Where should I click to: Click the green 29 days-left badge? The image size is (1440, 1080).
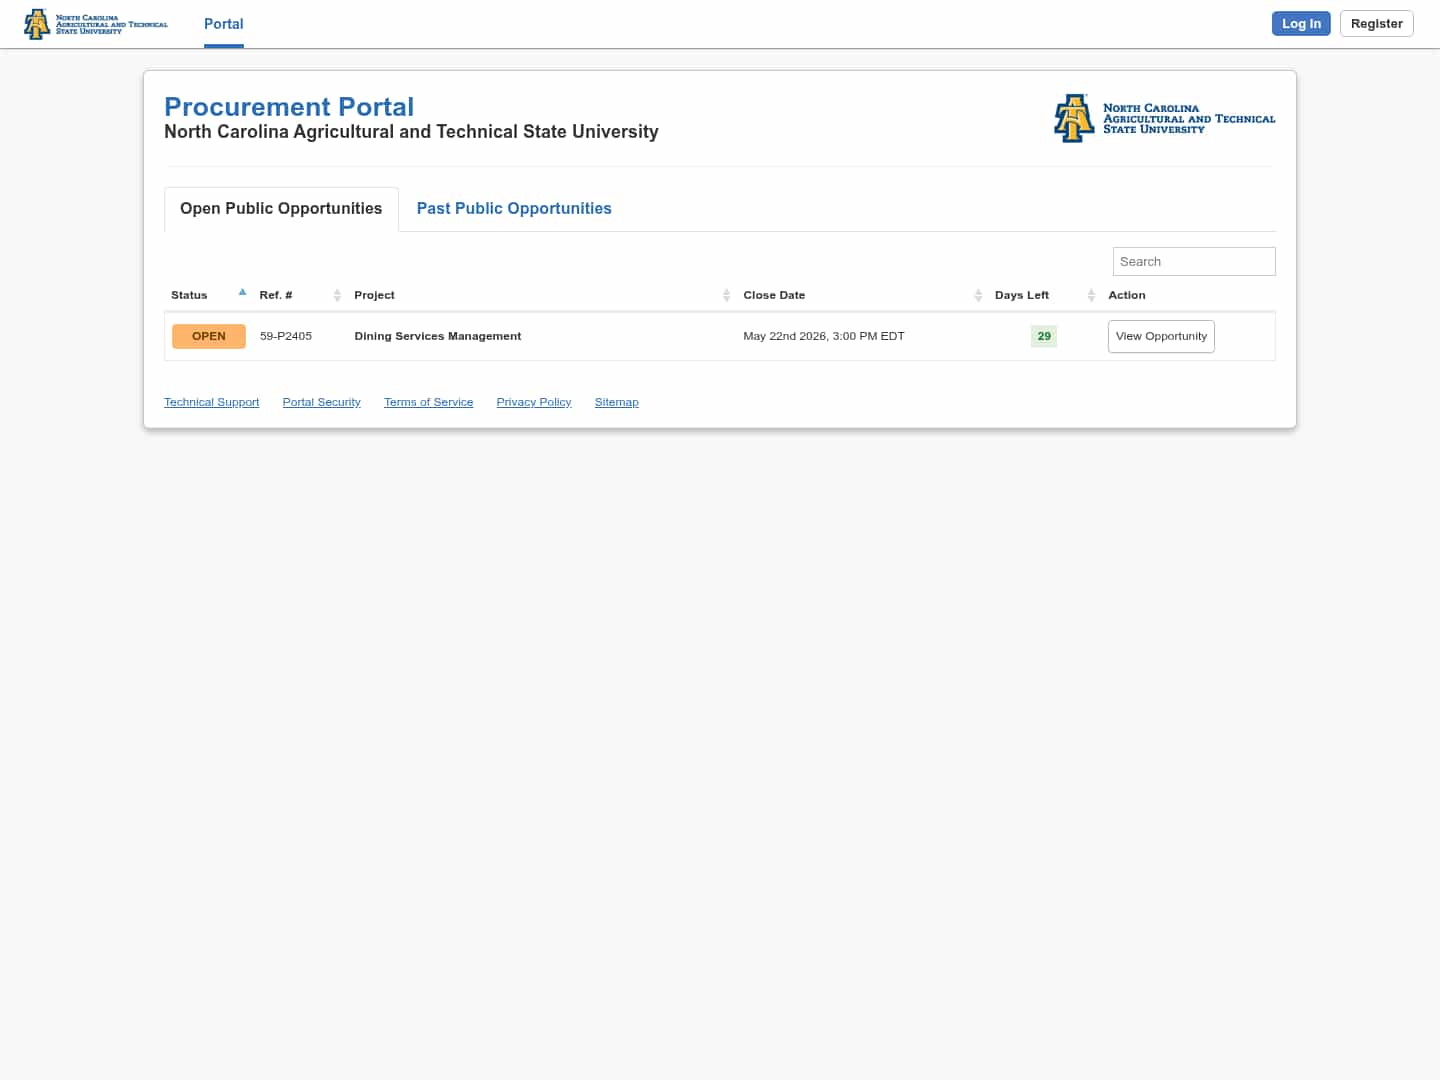pos(1043,336)
